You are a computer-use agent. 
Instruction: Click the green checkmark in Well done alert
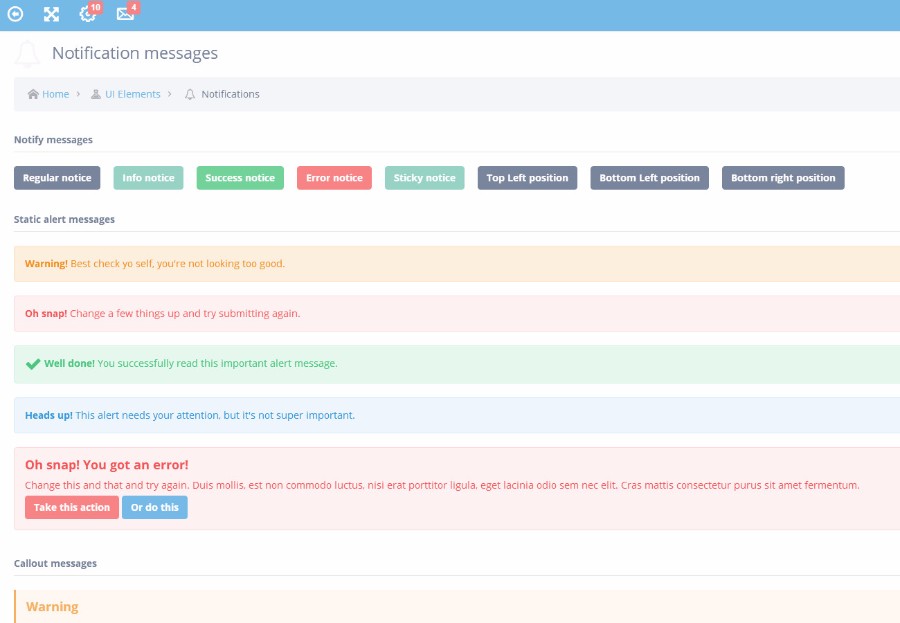click(33, 364)
